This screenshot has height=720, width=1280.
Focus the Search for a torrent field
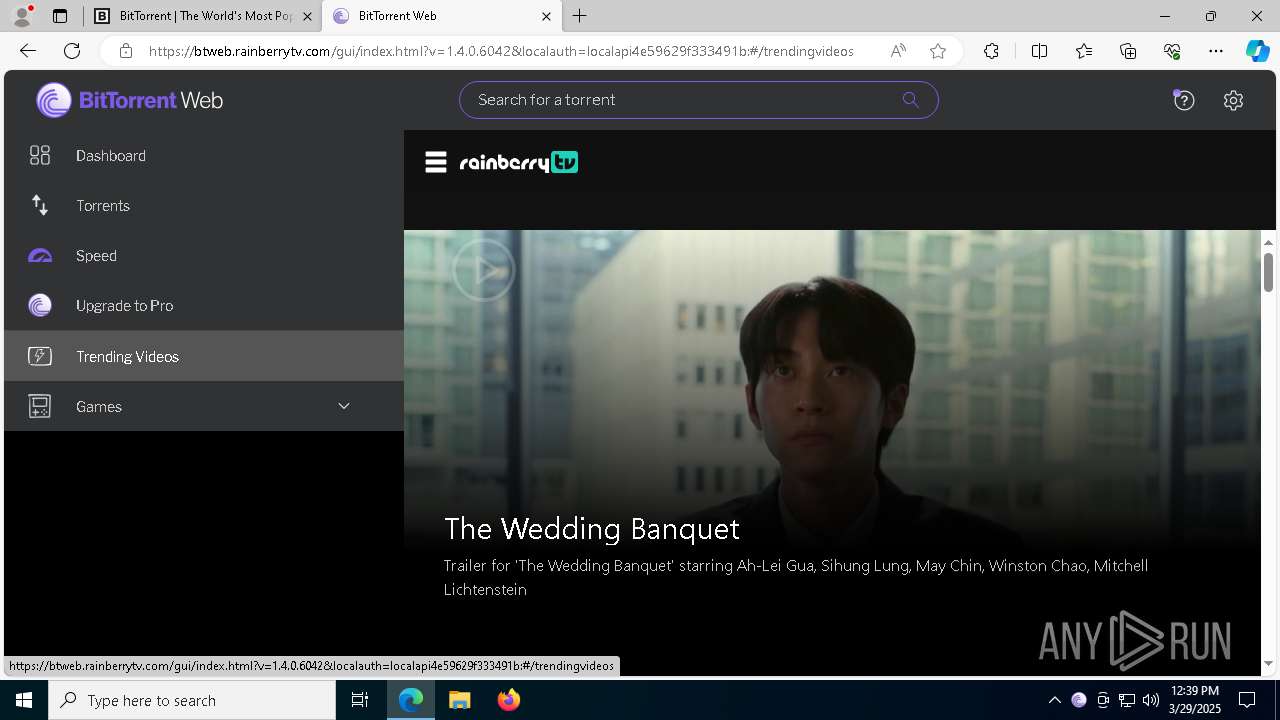point(698,100)
